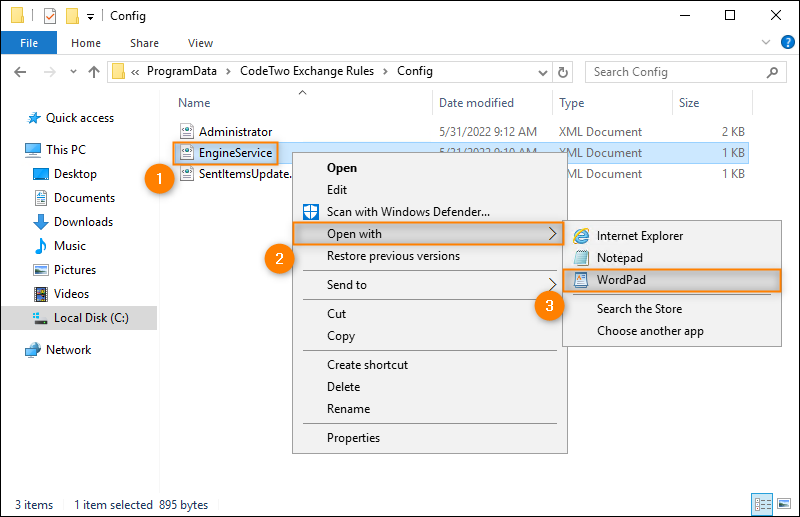800x517 pixels.
Task: Expand the Send to submenu
Action: pos(430,285)
